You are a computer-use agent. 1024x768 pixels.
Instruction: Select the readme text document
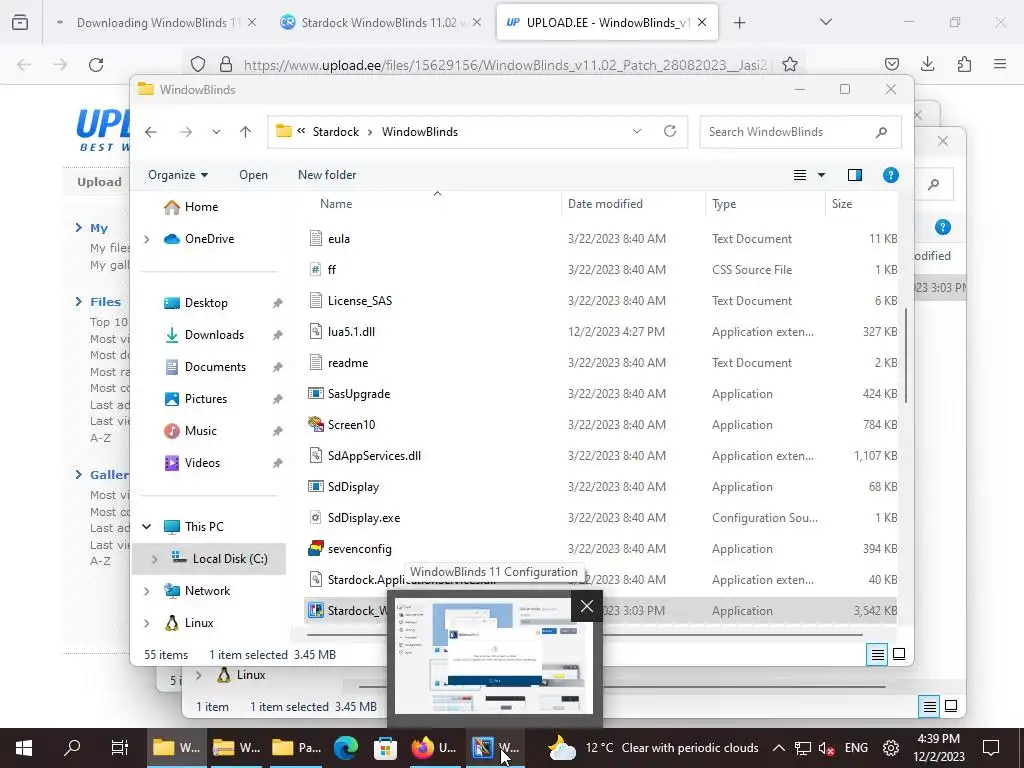click(347, 363)
